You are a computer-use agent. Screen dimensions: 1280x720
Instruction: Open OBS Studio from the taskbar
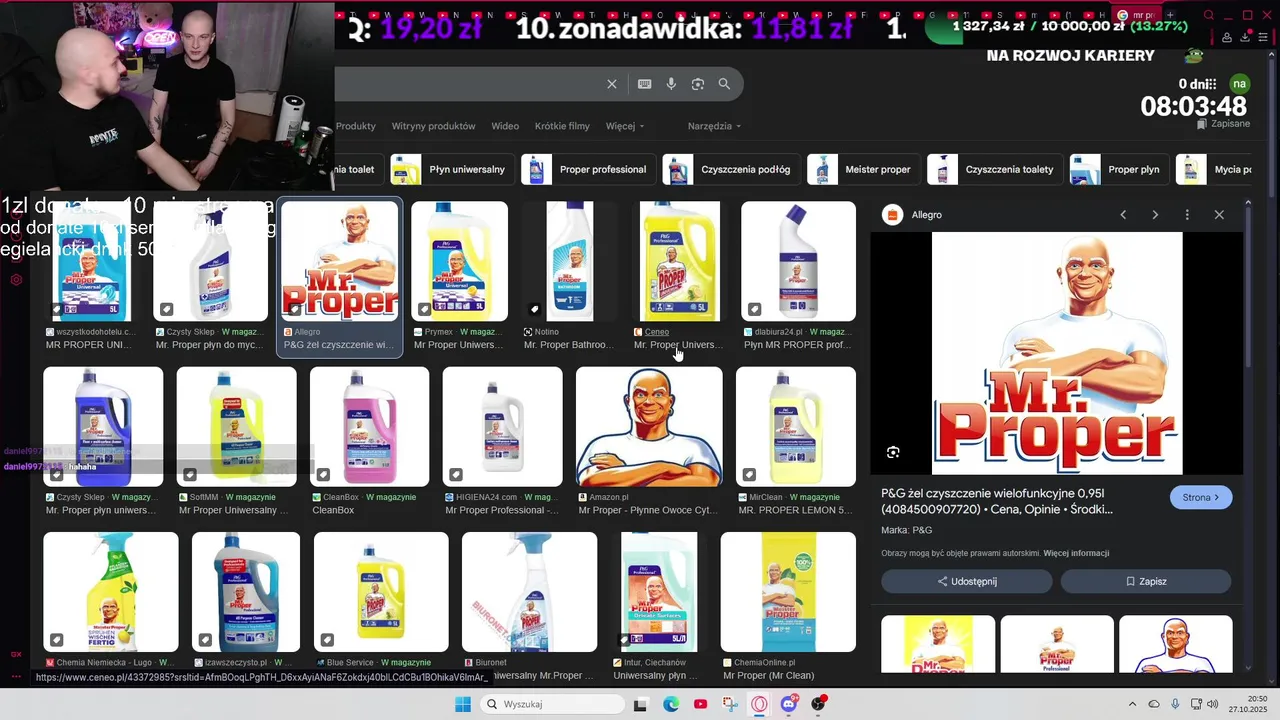click(819, 704)
